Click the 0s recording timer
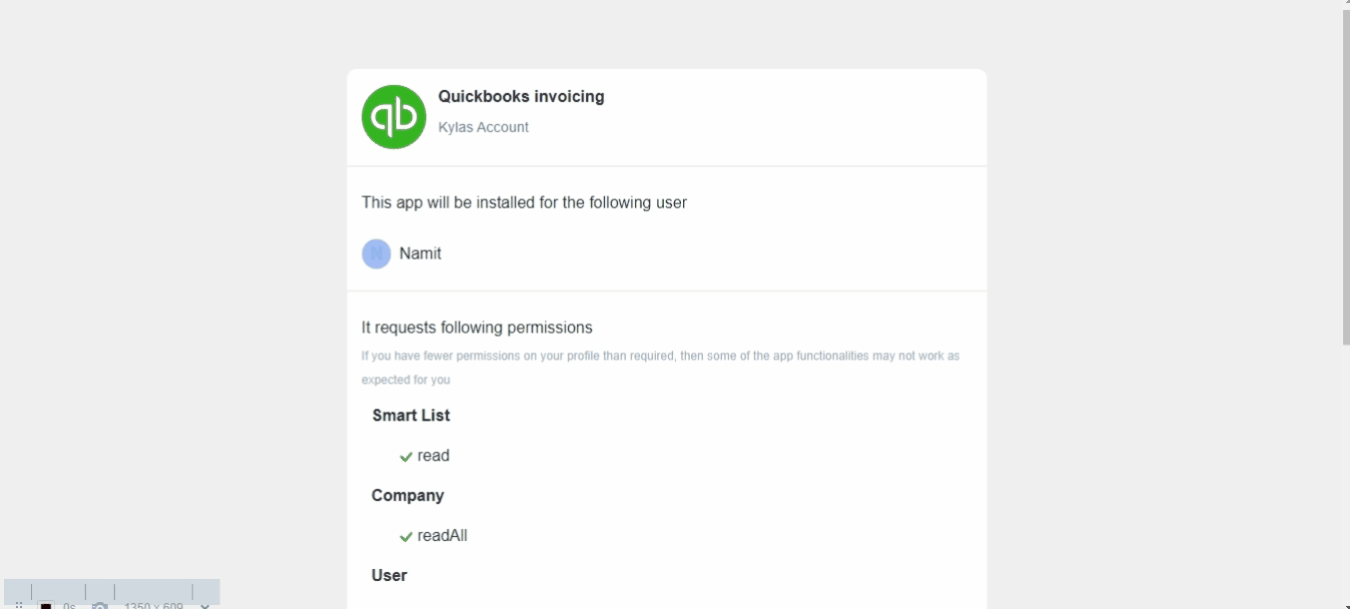This screenshot has width=1350, height=609. coord(68,605)
